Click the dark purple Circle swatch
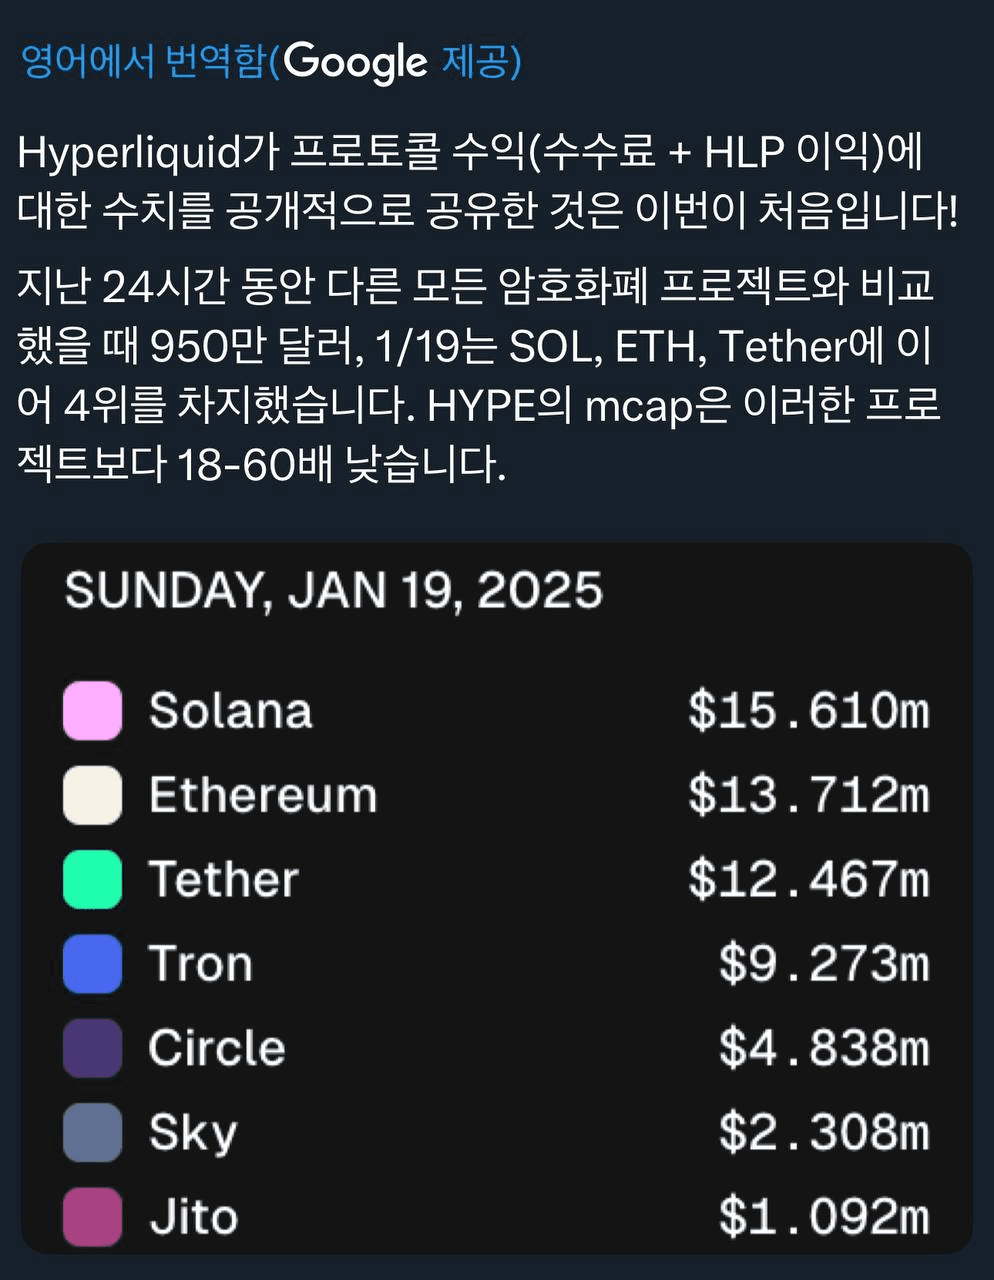This screenshot has height=1280, width=994. click(x=93, y=1048)
